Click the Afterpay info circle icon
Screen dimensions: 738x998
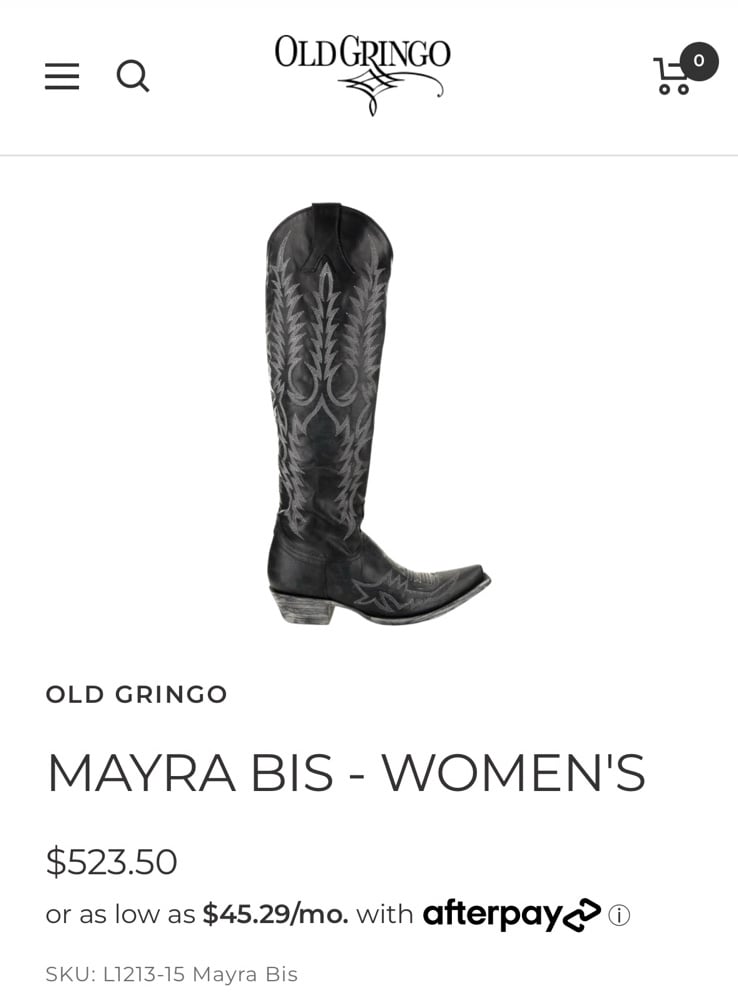click(619, 915)
